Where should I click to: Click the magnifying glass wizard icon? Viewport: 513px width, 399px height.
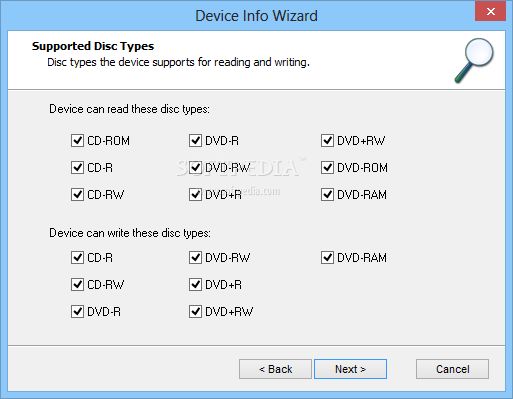click(x=474, y=61)
